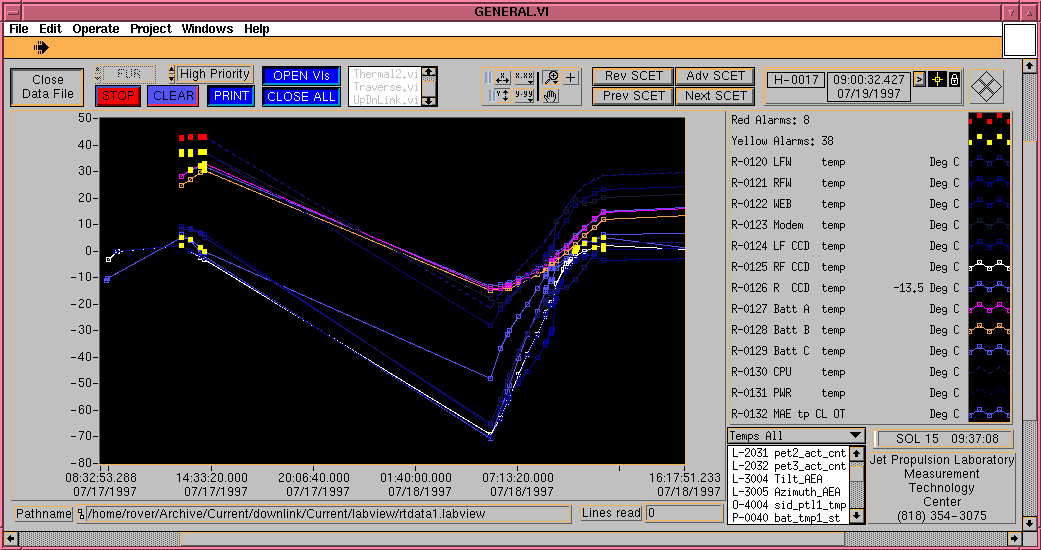
Task: Click the Next SCET button
Action: 715,96
